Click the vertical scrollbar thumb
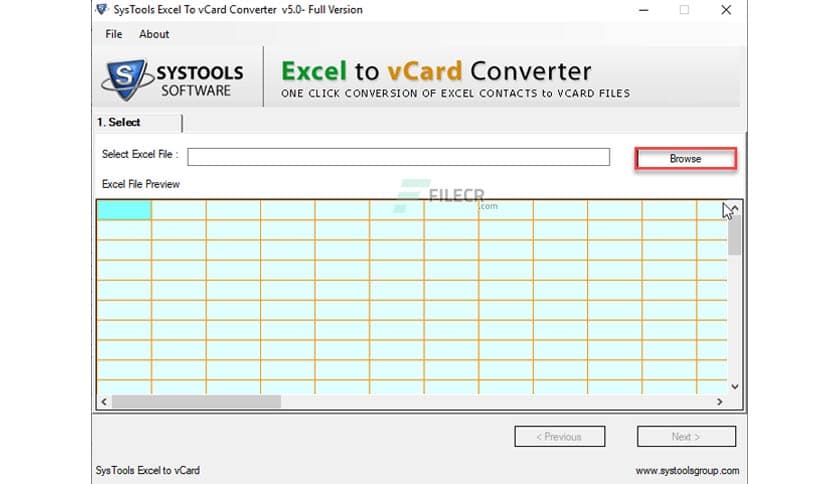Image resolution: width=836 pixels, height=484 pixels. pyautogui.click(x=735, y=235)
